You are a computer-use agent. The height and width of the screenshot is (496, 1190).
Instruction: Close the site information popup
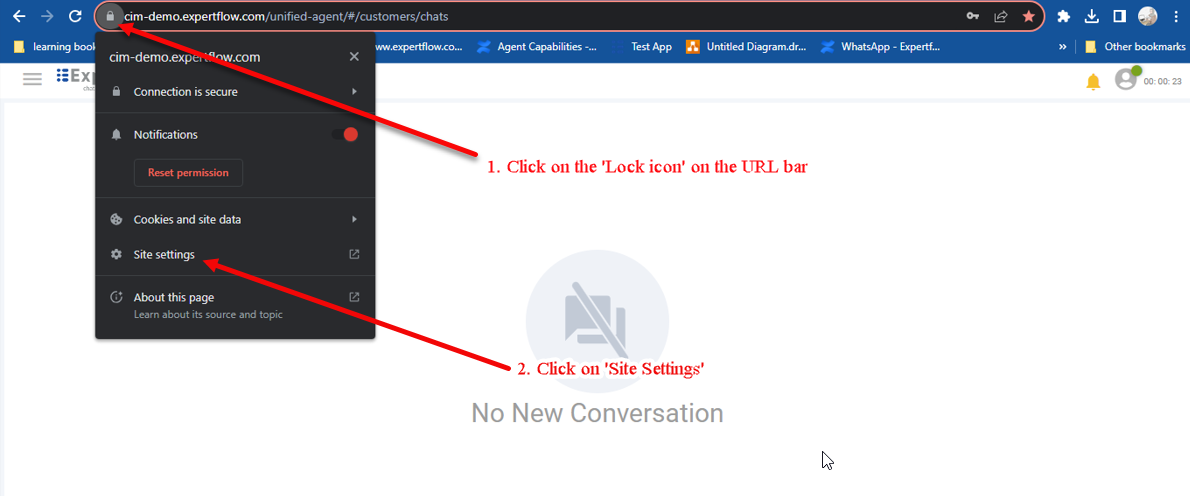click(x=354, y=57)
